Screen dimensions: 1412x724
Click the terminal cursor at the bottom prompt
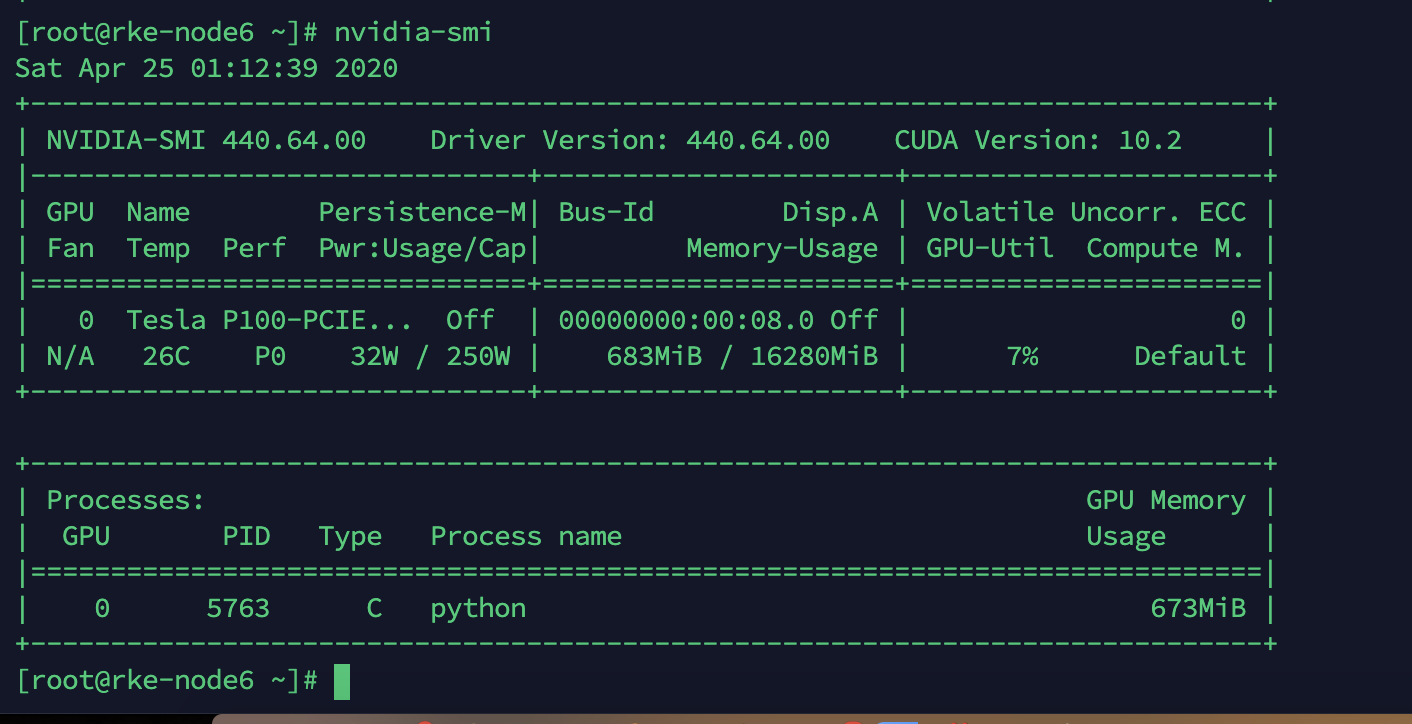coord(342,681)
